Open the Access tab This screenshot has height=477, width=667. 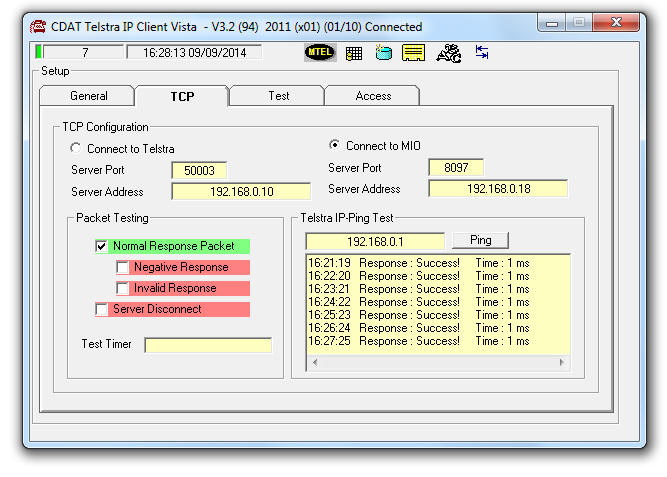372,96
